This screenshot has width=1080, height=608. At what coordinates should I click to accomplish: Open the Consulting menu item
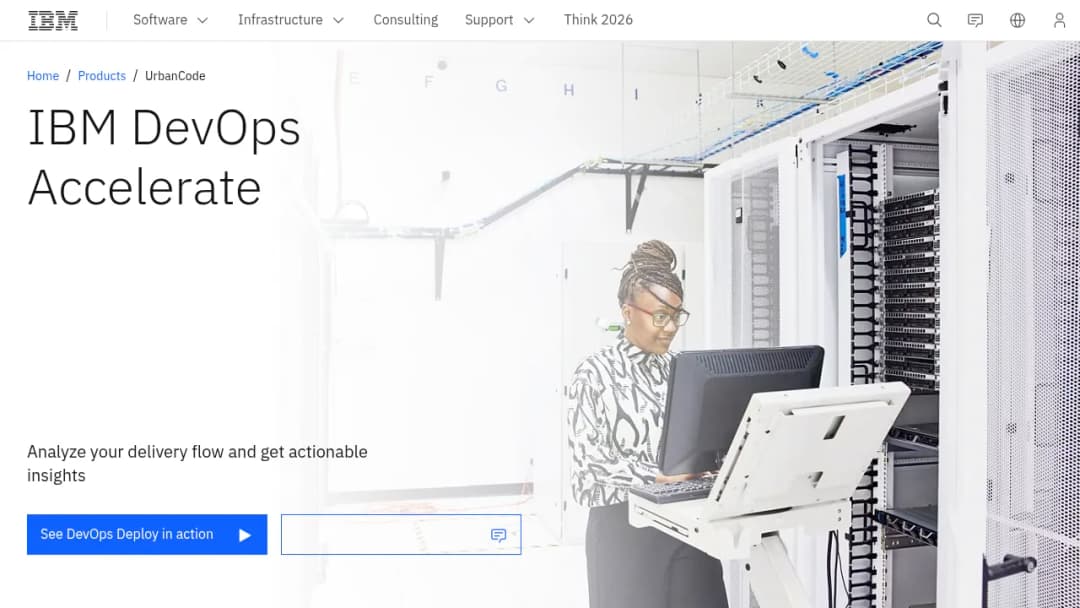click(406, 20)
